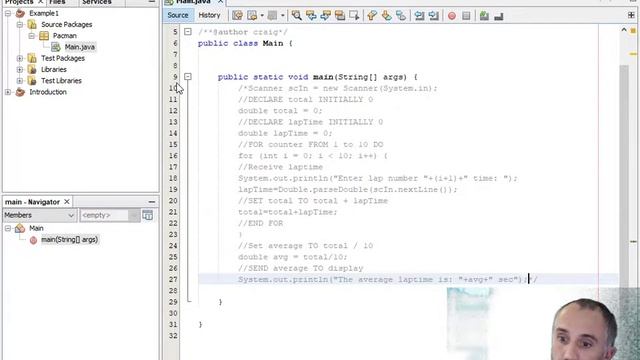Toggle Bookmark icon in editor toolbar

401,16
